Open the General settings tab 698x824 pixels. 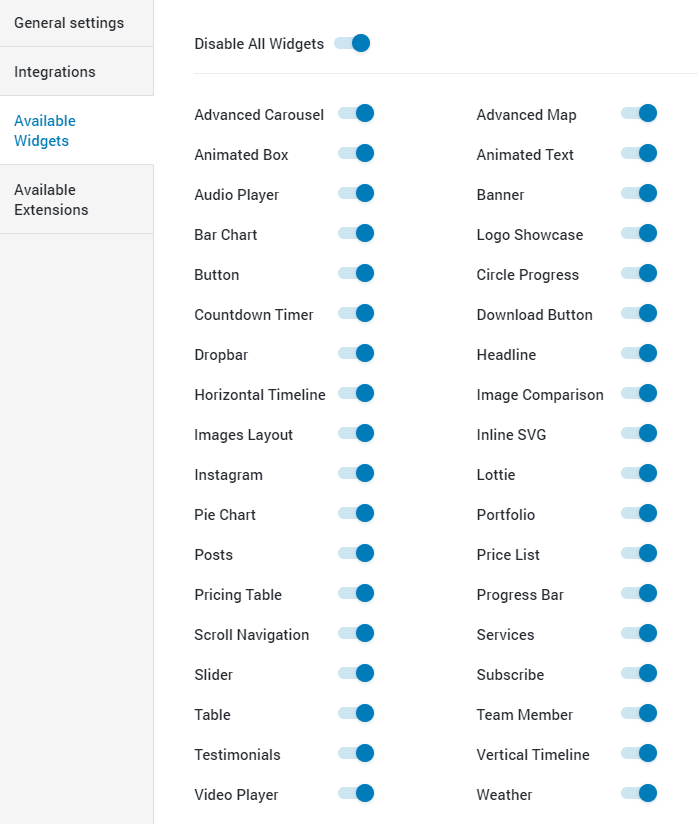(x=69, y=23)
